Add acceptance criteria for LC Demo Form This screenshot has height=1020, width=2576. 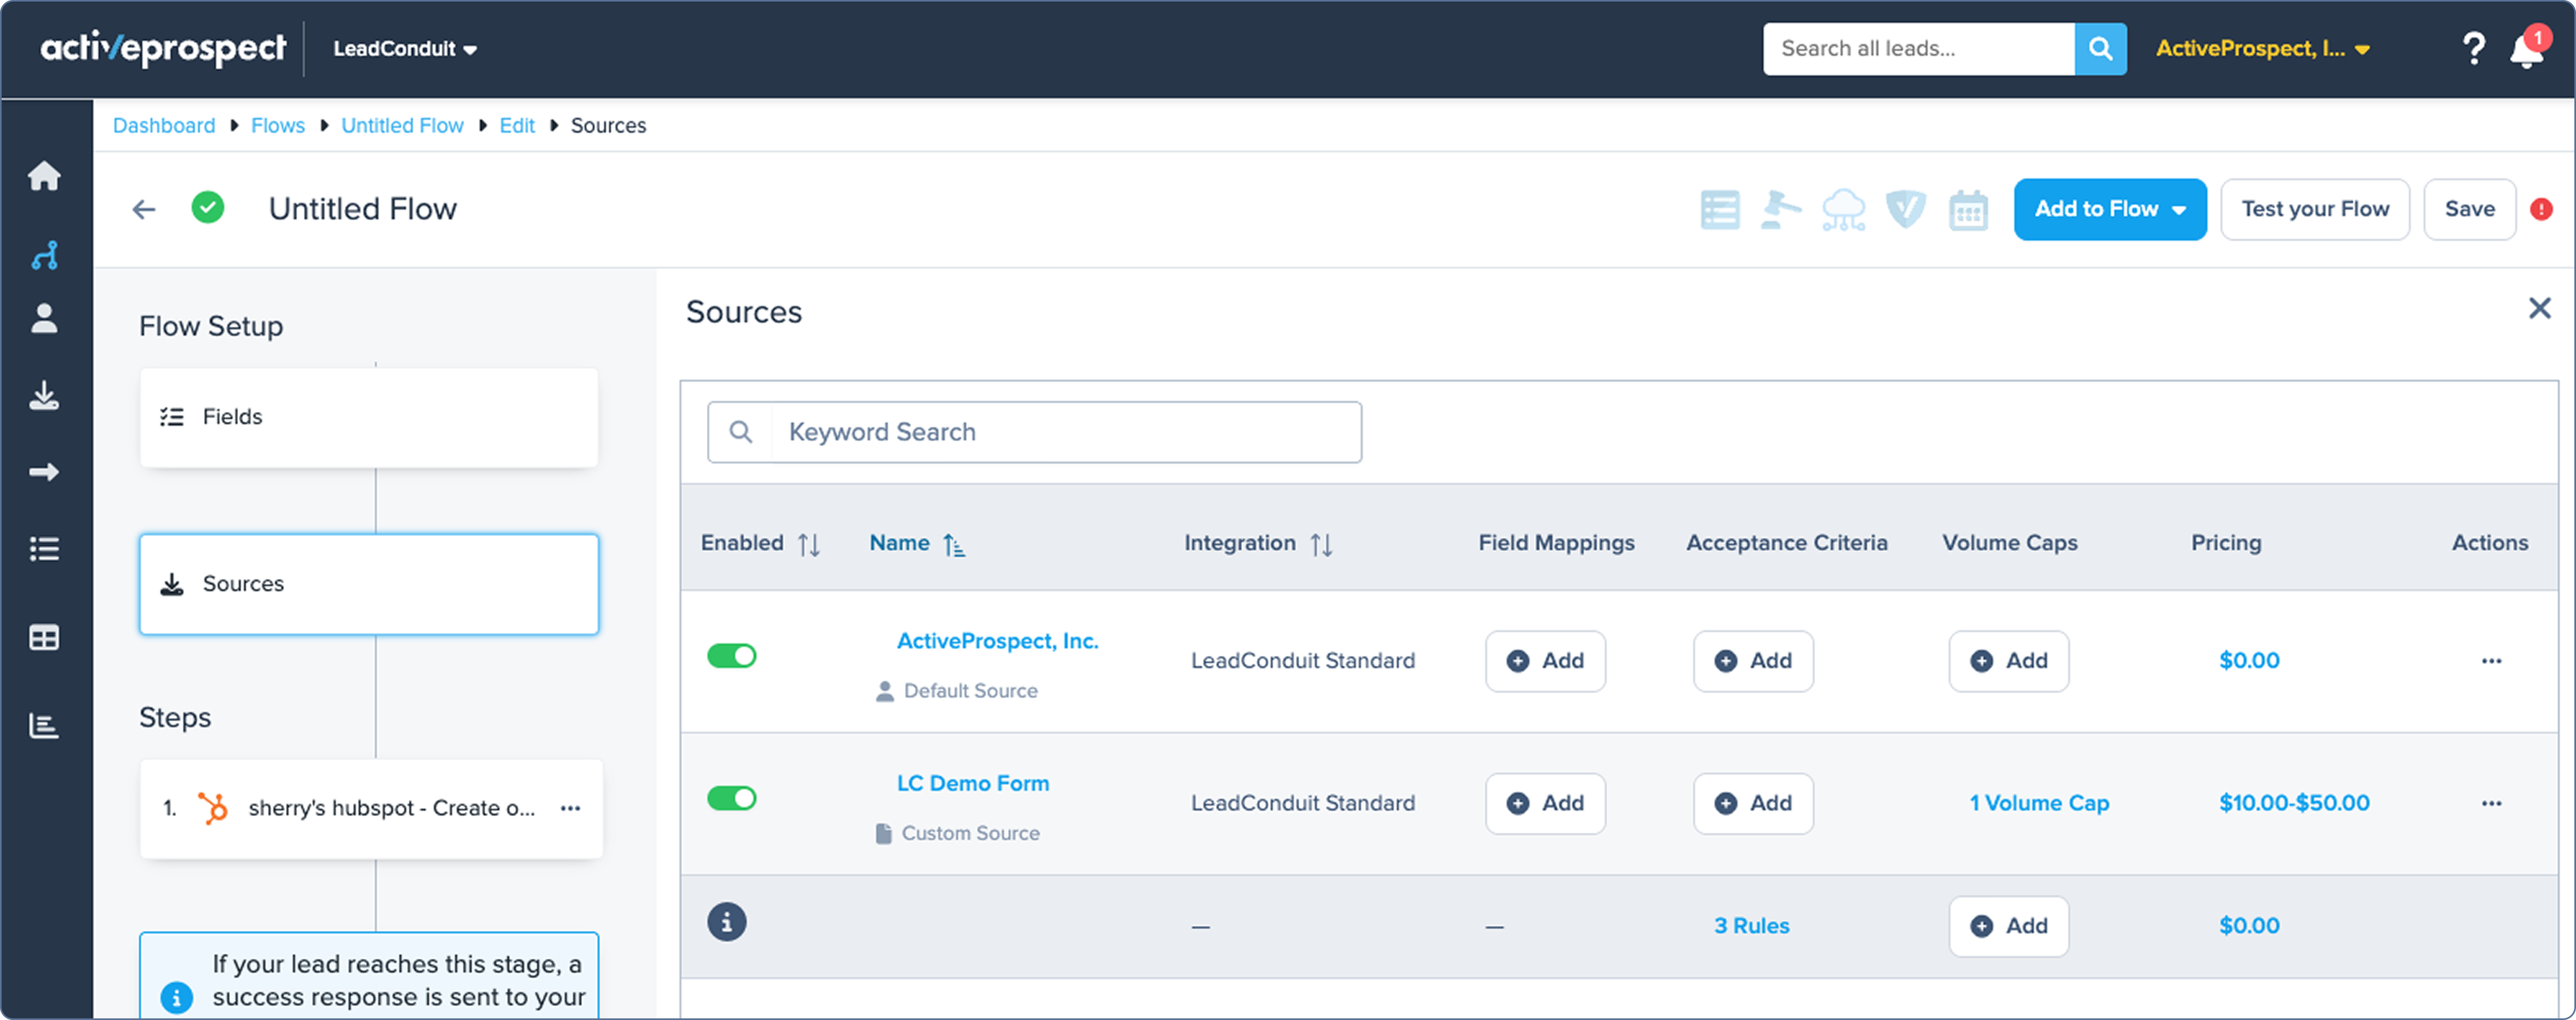(x=1753, y=803)
